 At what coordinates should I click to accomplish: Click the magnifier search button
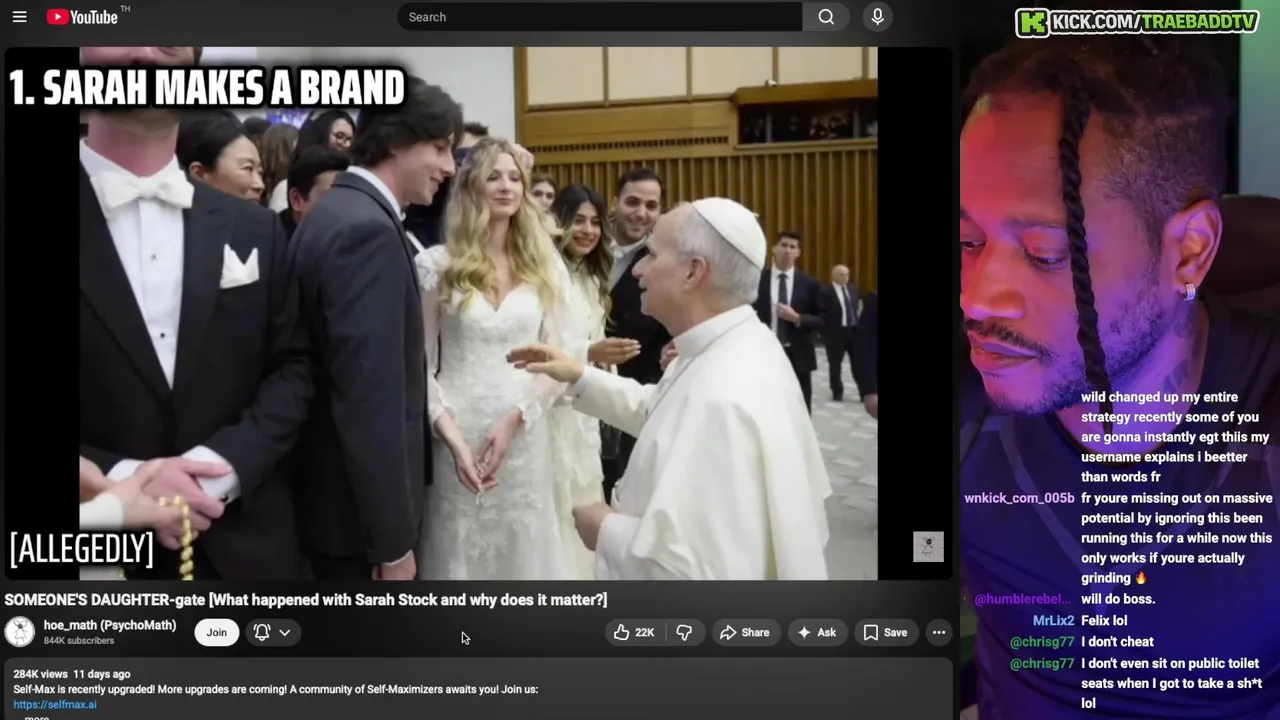(826, 17)
